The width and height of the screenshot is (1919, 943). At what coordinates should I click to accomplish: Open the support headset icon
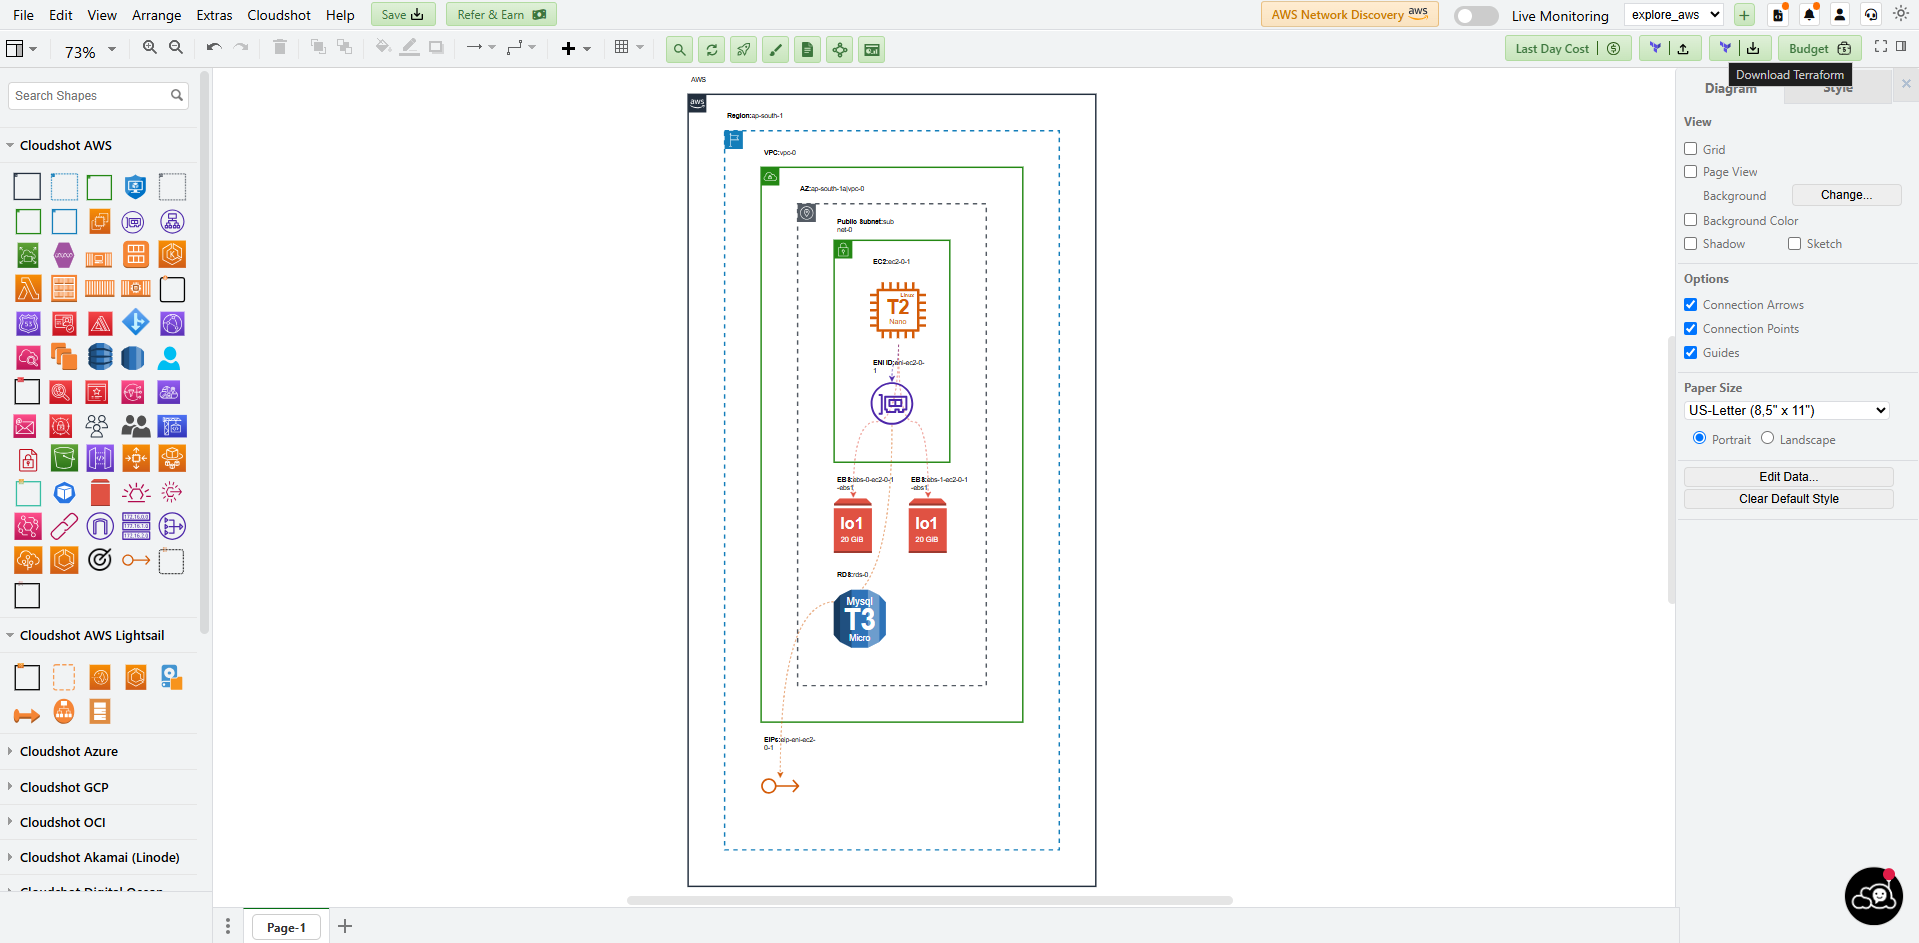[x=1871, y=15]
